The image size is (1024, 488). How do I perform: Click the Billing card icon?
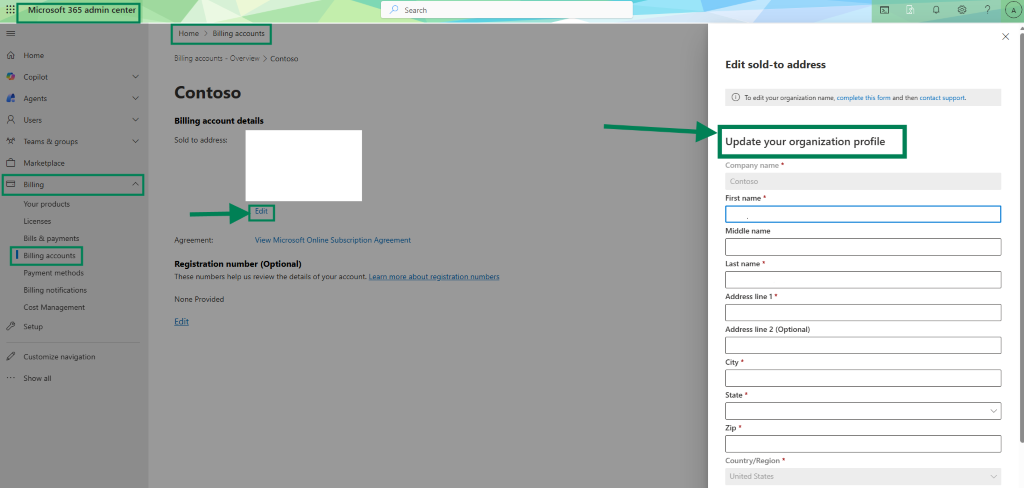(x=10, y=185)
